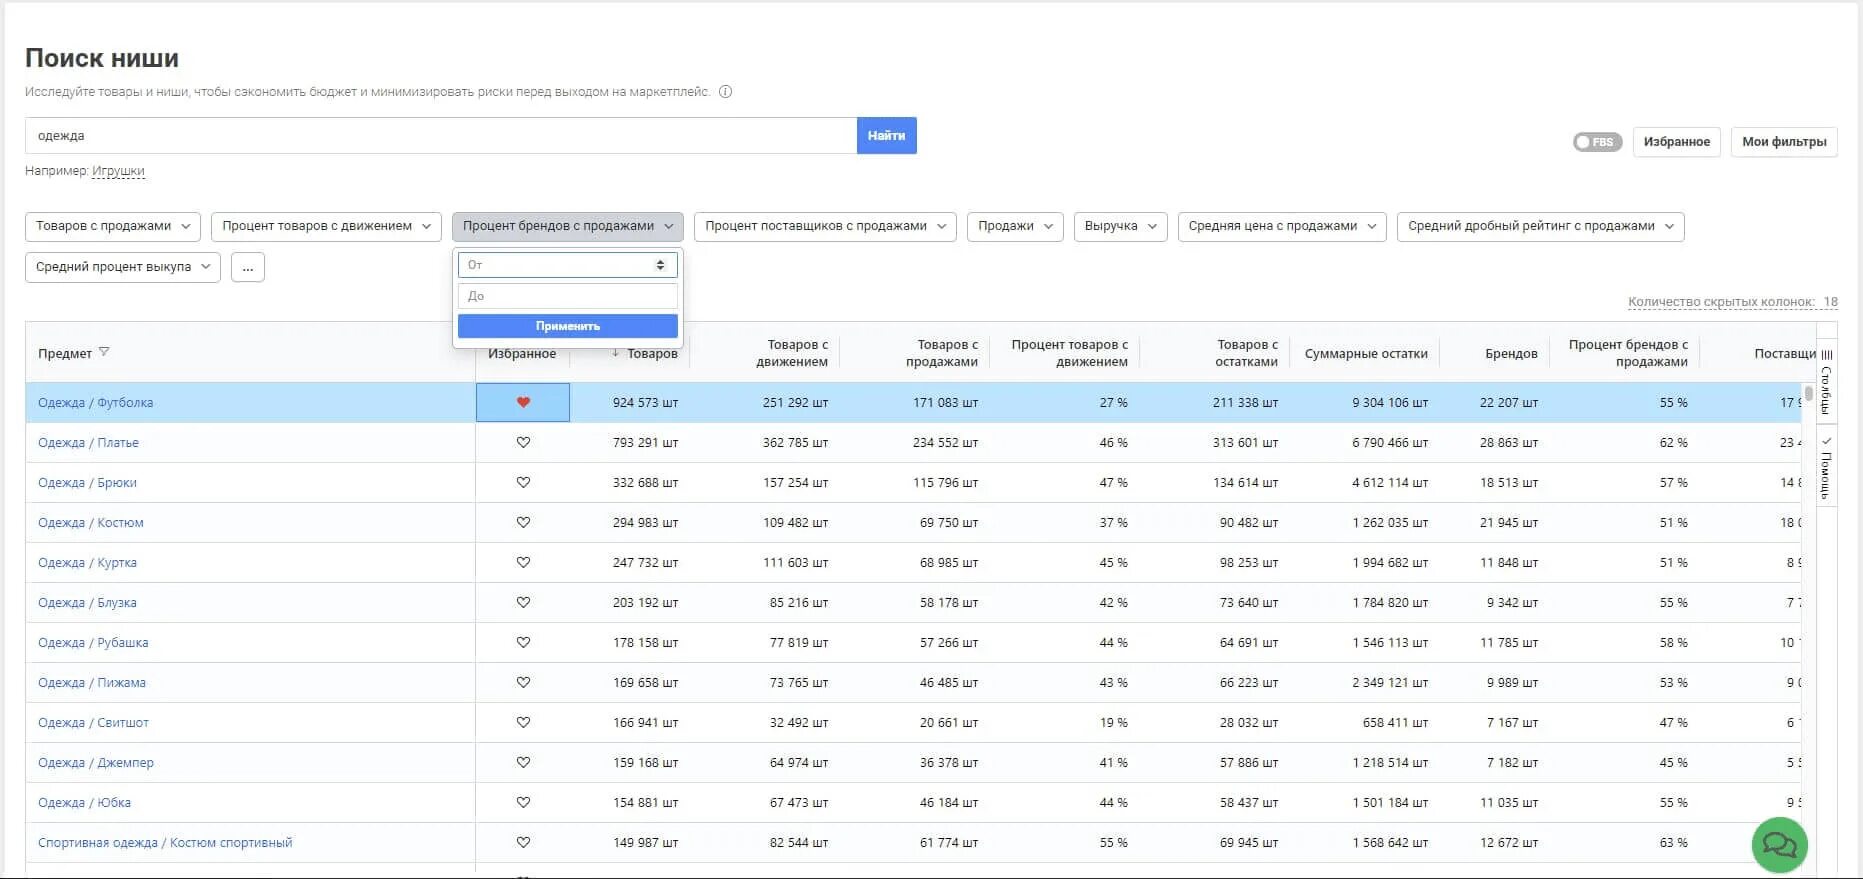
Task: Add Одежда / Платье to favorites with heart
Action: (523, 442)
